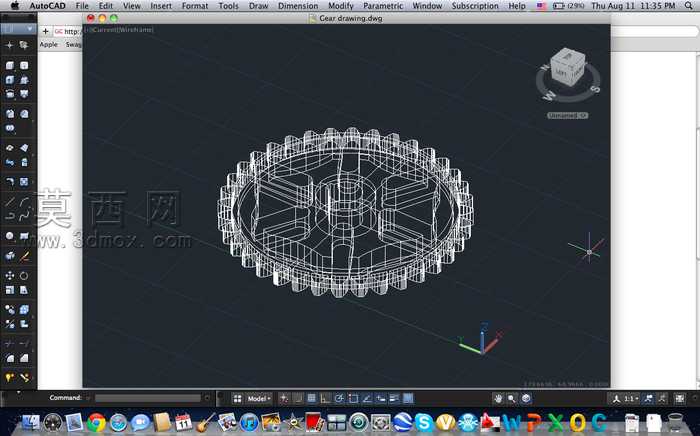
Task: Toggle Object Snap Tracking in status bar
Action: pyautogui.click(x=367, y=399)
